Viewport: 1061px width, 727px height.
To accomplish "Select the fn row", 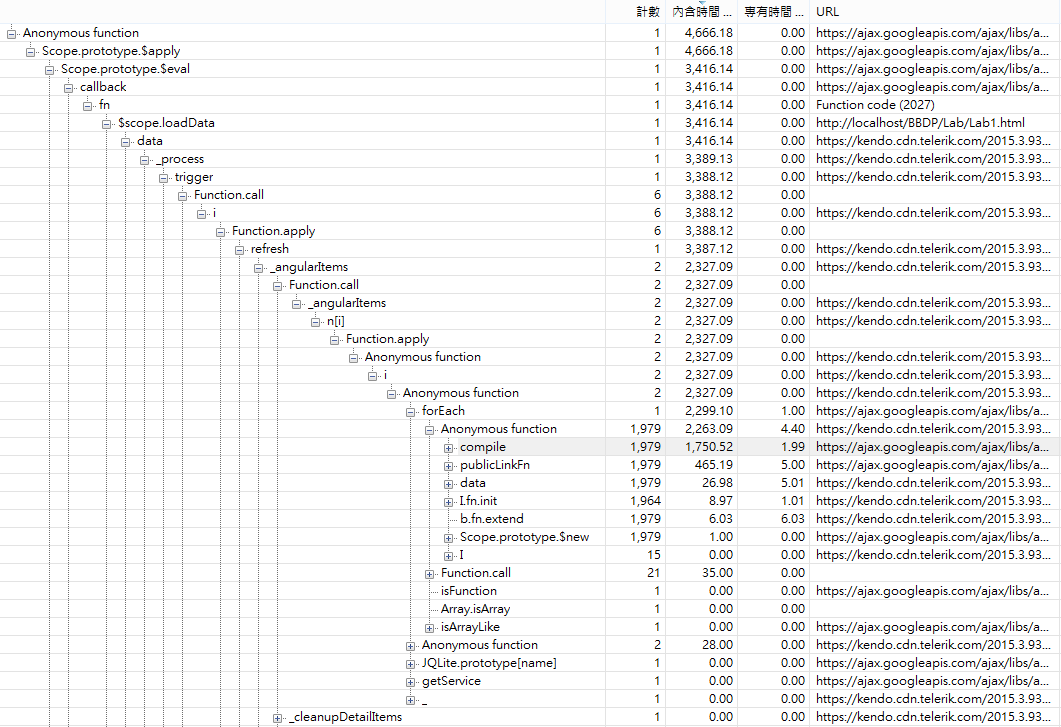I will (530, 105).
